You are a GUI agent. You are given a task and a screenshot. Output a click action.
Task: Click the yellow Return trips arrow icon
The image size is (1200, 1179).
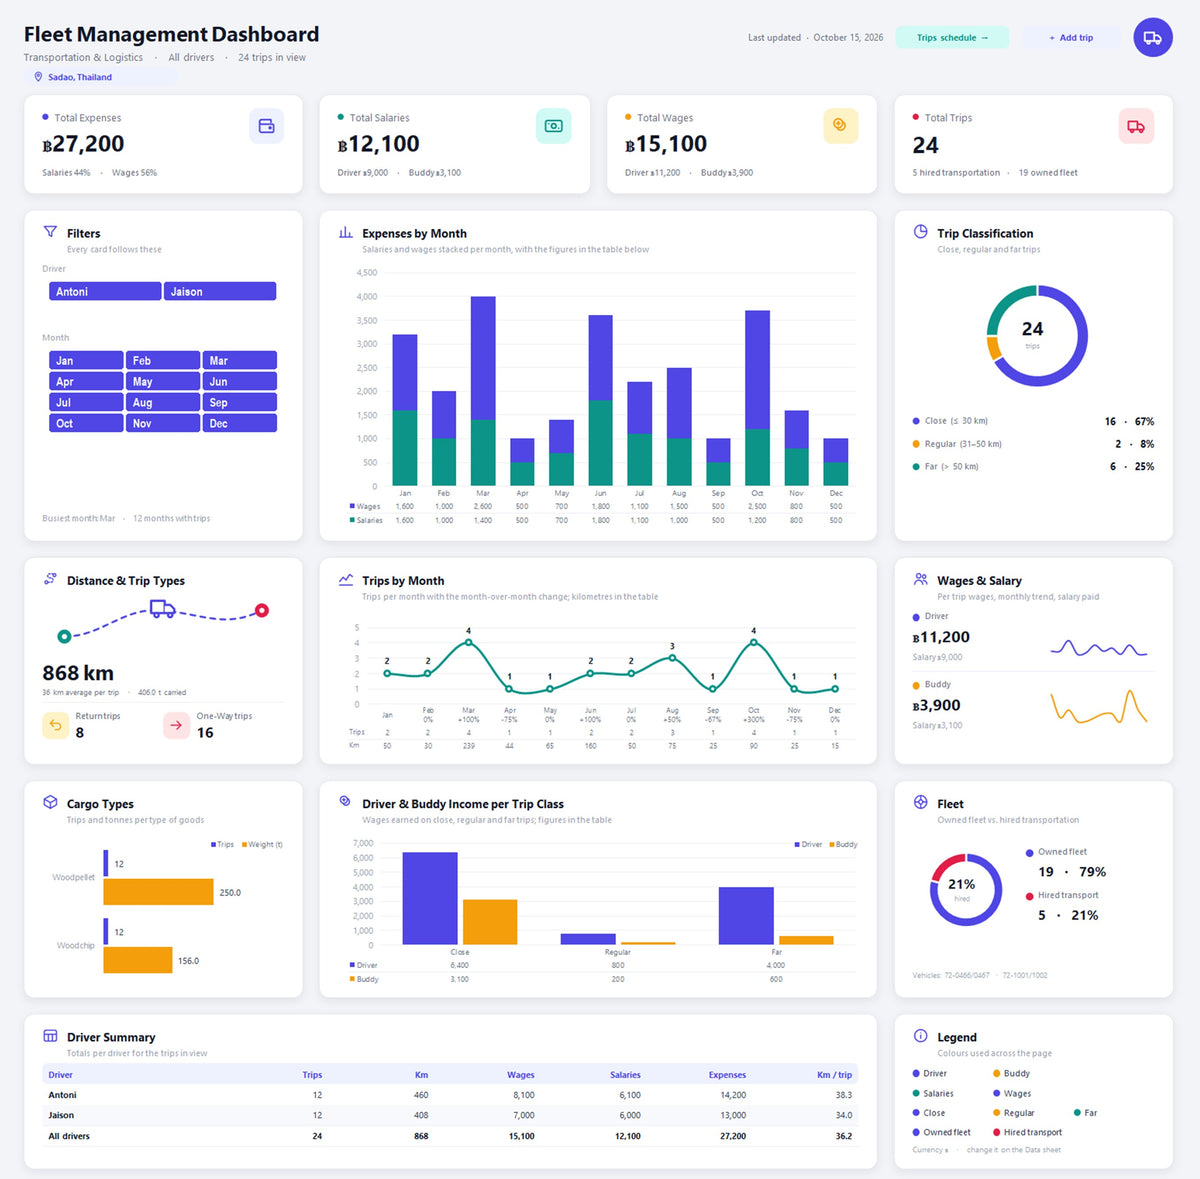pos(56,725)
